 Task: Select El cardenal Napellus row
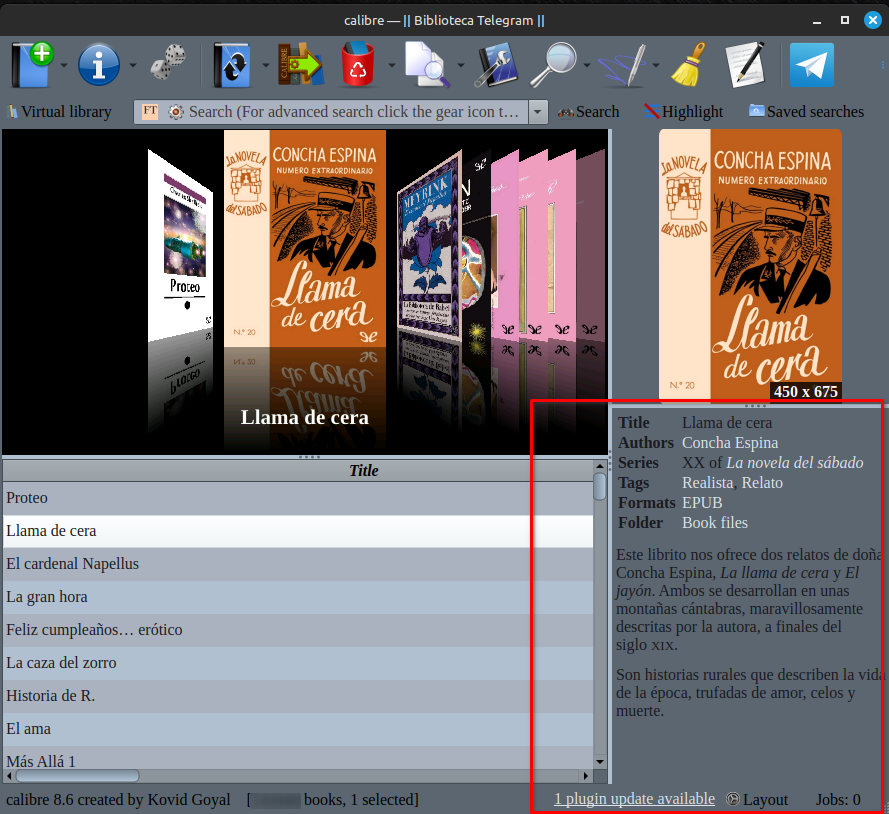[298, 564]
